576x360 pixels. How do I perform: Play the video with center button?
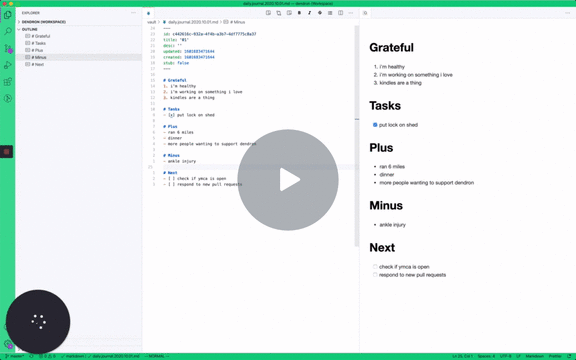pos(288,180)
